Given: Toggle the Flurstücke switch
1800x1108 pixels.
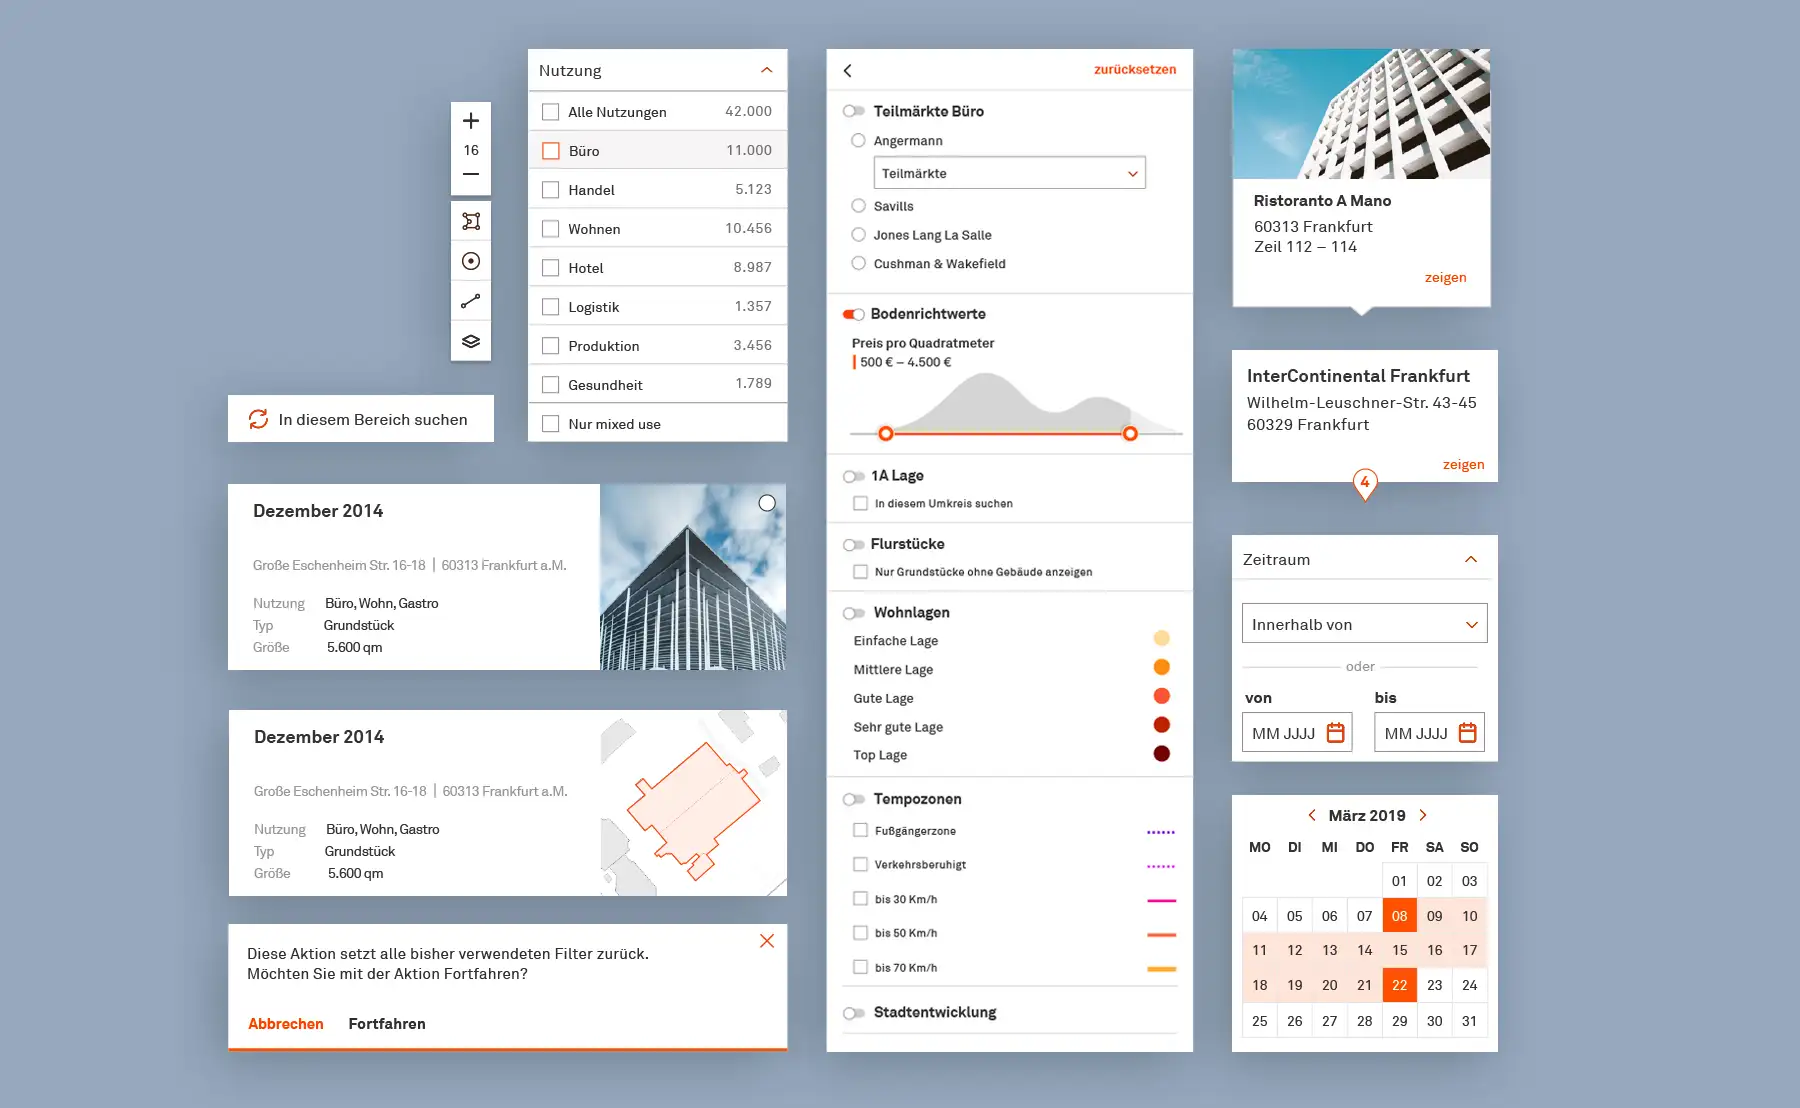Looking at the screenshot, I should tap(853, 545).
